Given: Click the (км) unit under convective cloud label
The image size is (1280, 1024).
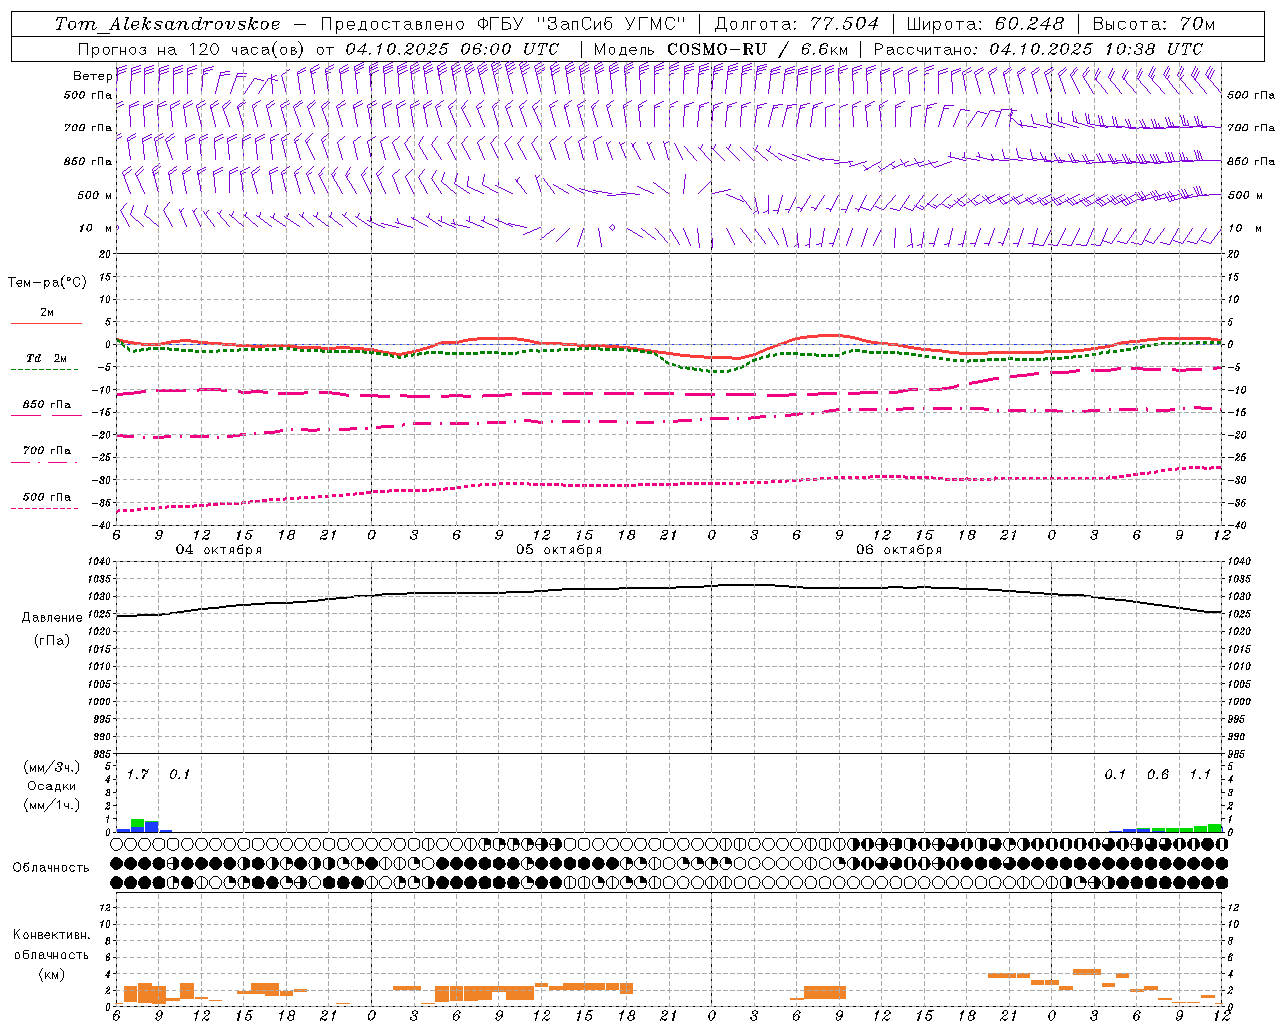Looking at the screenshot, I should coord(51,974).
